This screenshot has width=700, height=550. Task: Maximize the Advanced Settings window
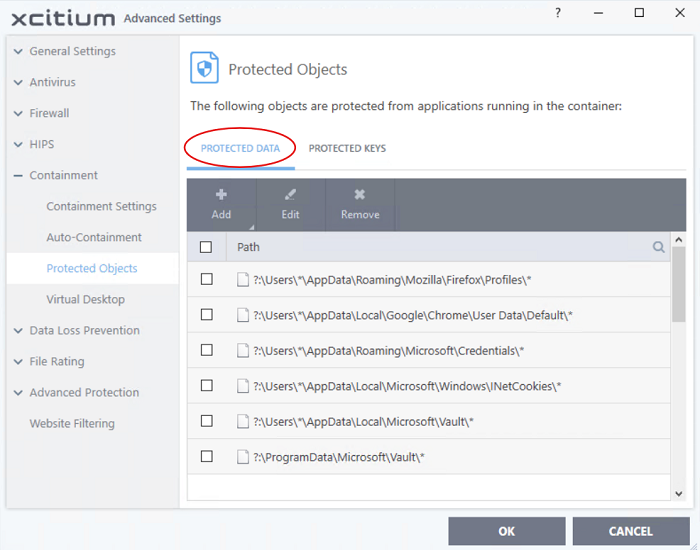[639, 12]
